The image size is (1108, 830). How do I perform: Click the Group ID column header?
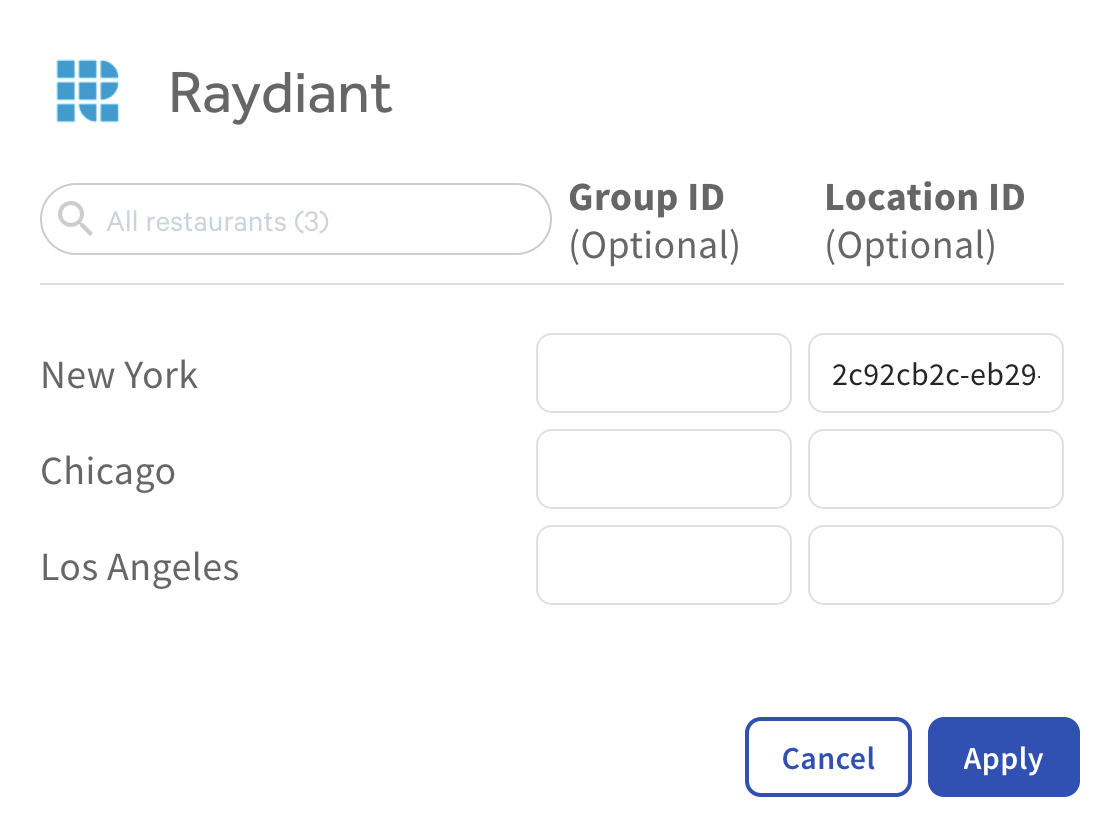coord(647,198)
